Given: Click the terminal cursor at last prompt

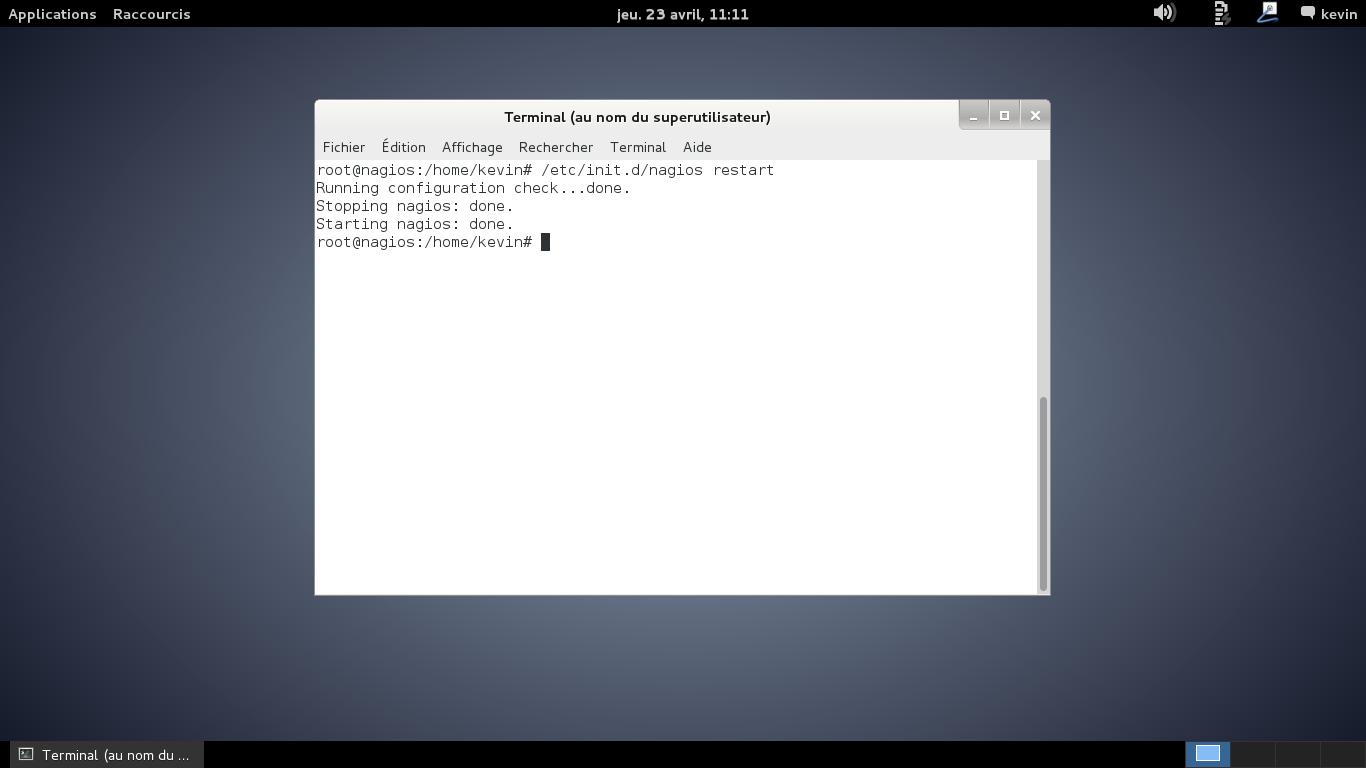Looking at the screenshot, I should click(x=545, y=242).
